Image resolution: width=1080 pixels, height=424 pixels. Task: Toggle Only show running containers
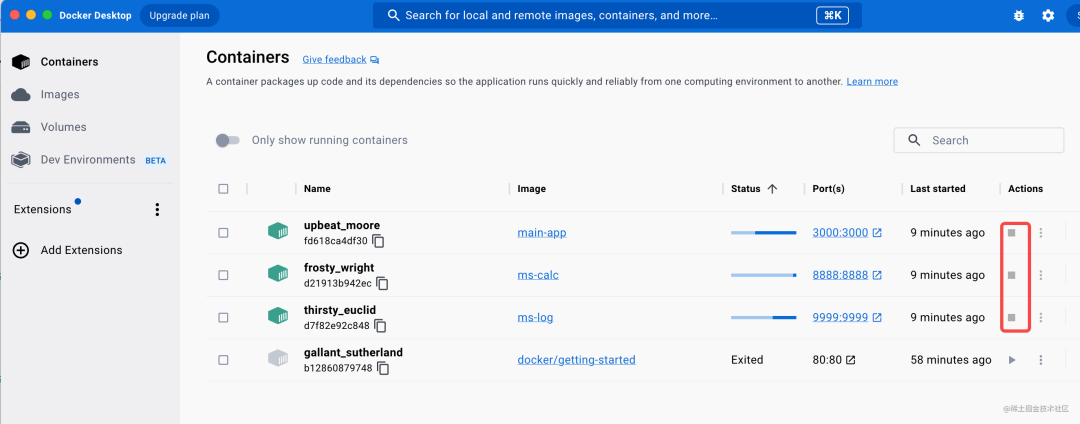[x=228, y=140]
